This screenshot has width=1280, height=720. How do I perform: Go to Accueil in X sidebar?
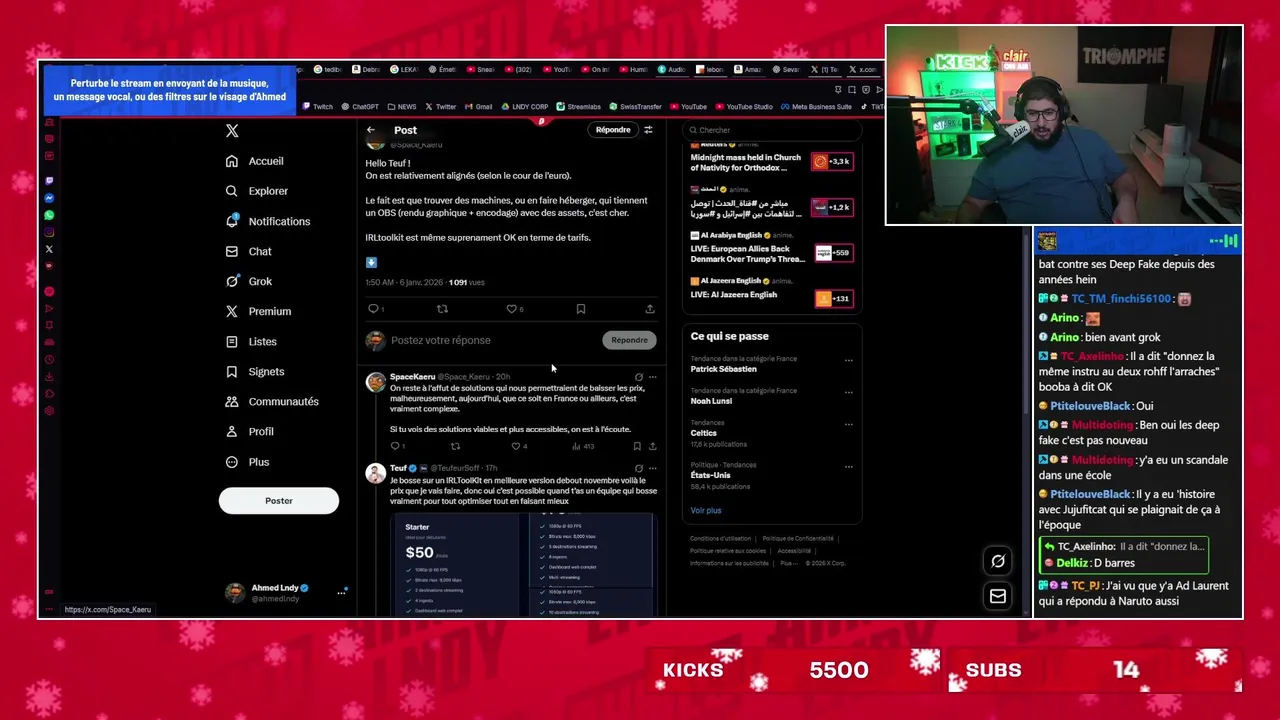click(254, 161)
